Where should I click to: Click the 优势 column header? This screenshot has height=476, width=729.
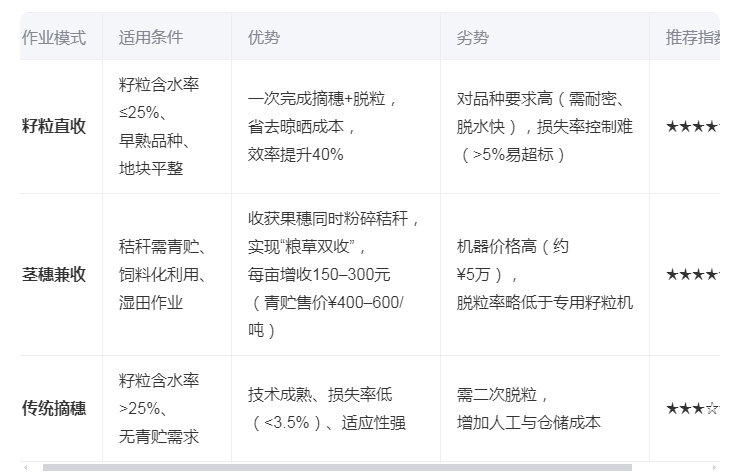(x=264, y=38)
